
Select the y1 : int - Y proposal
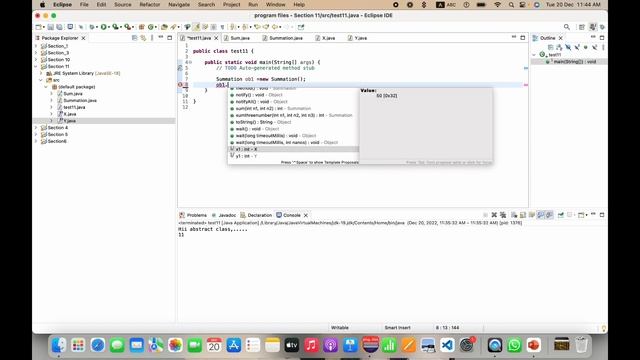[x=293, y=156]
